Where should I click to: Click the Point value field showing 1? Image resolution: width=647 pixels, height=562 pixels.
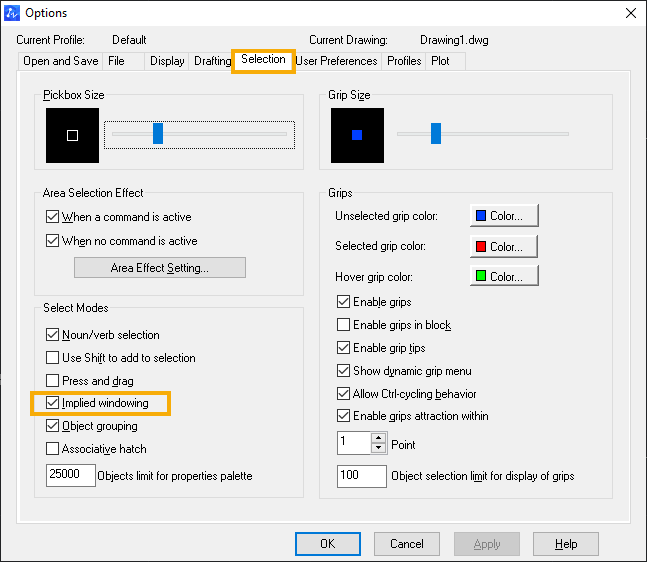click(x=354, y=443)
